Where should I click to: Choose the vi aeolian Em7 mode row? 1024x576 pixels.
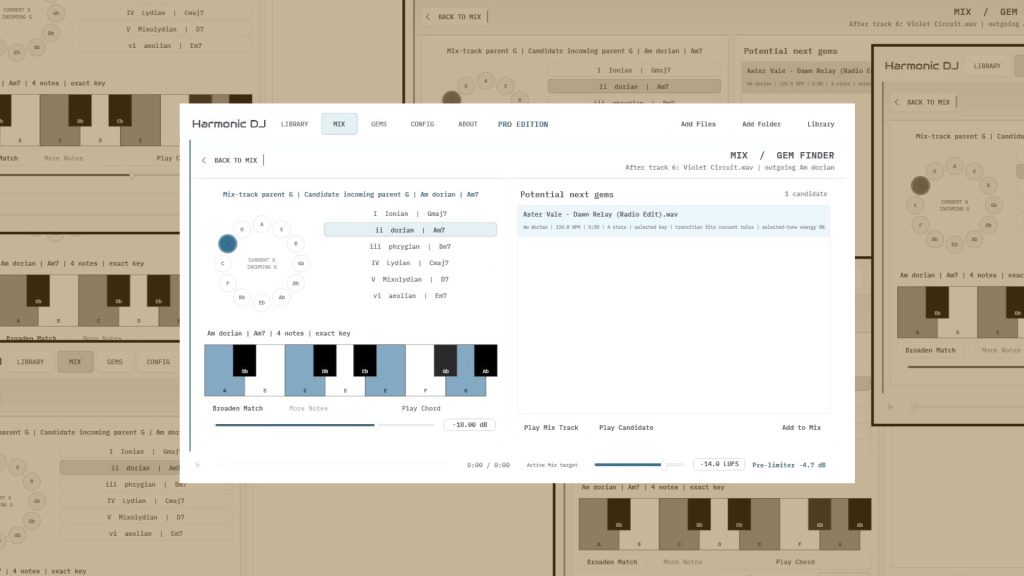tap(410, 295)
